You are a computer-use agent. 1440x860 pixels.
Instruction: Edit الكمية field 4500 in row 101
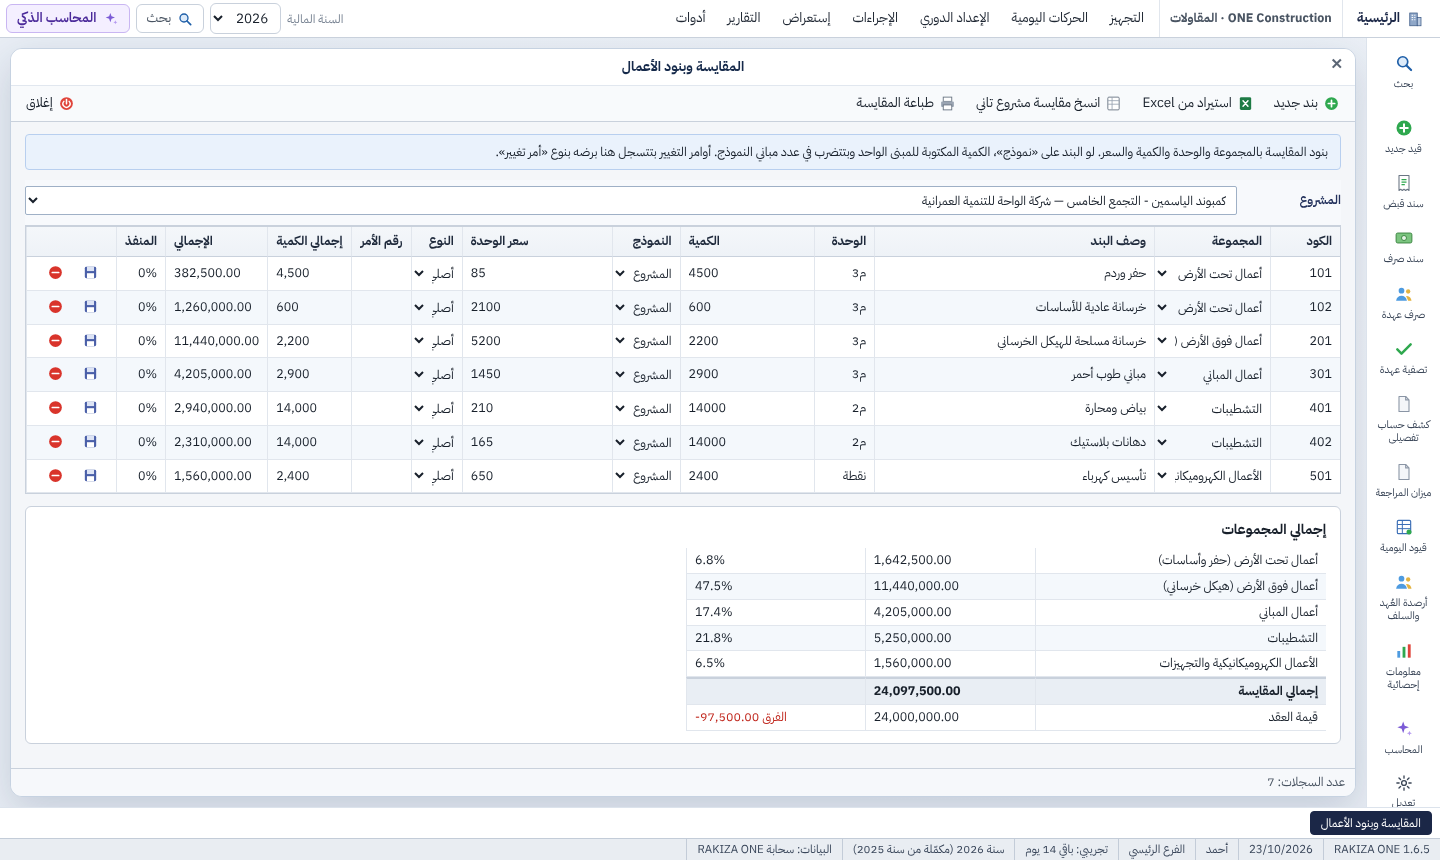tap(746, 273)
